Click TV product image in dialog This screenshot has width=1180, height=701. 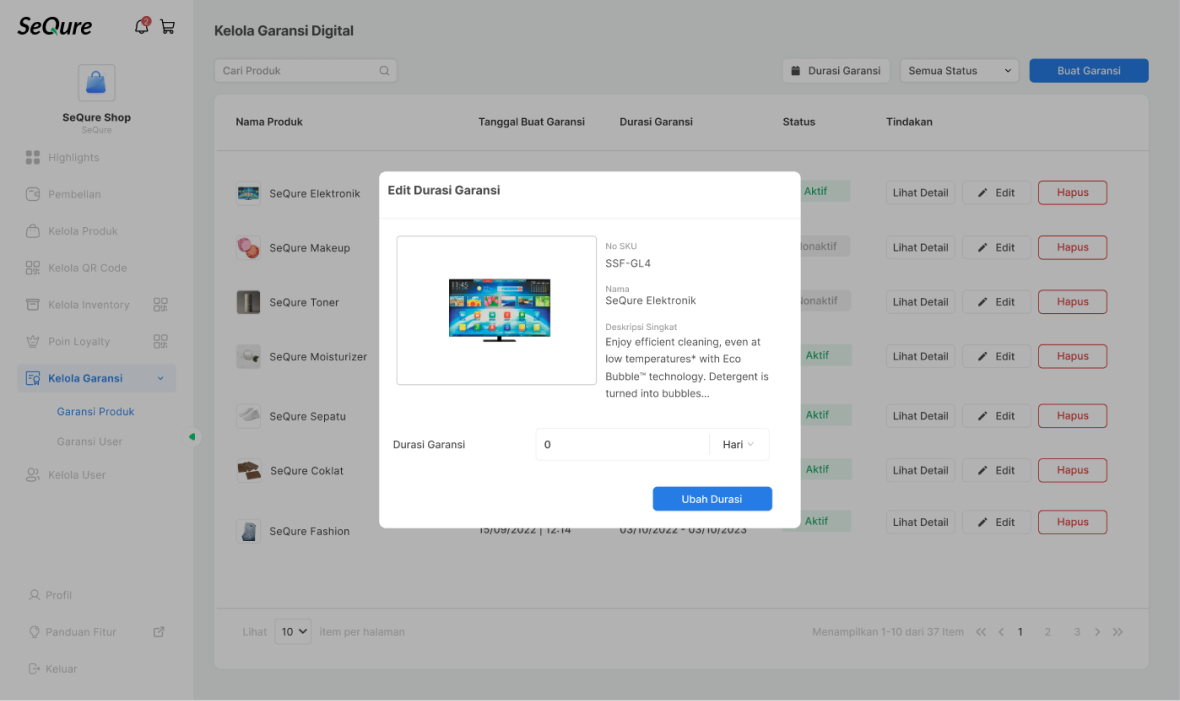[x=499, y=310]
